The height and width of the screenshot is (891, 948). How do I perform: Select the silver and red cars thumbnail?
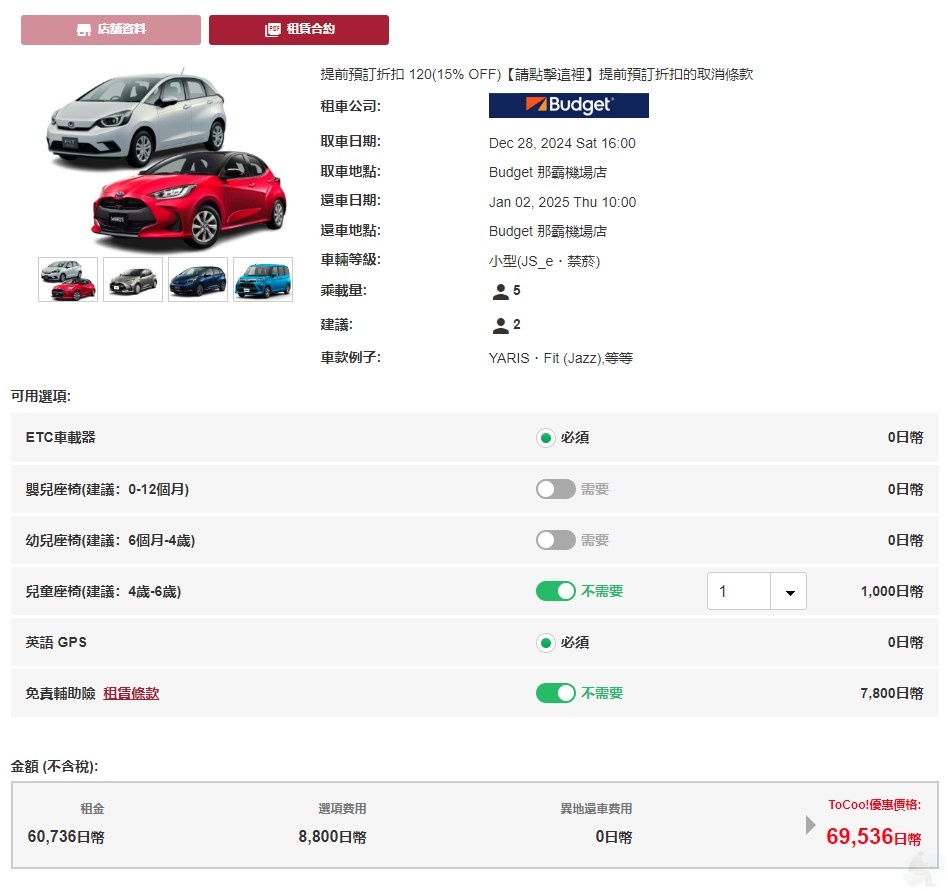pyautogui.click(x=68, y=279)
